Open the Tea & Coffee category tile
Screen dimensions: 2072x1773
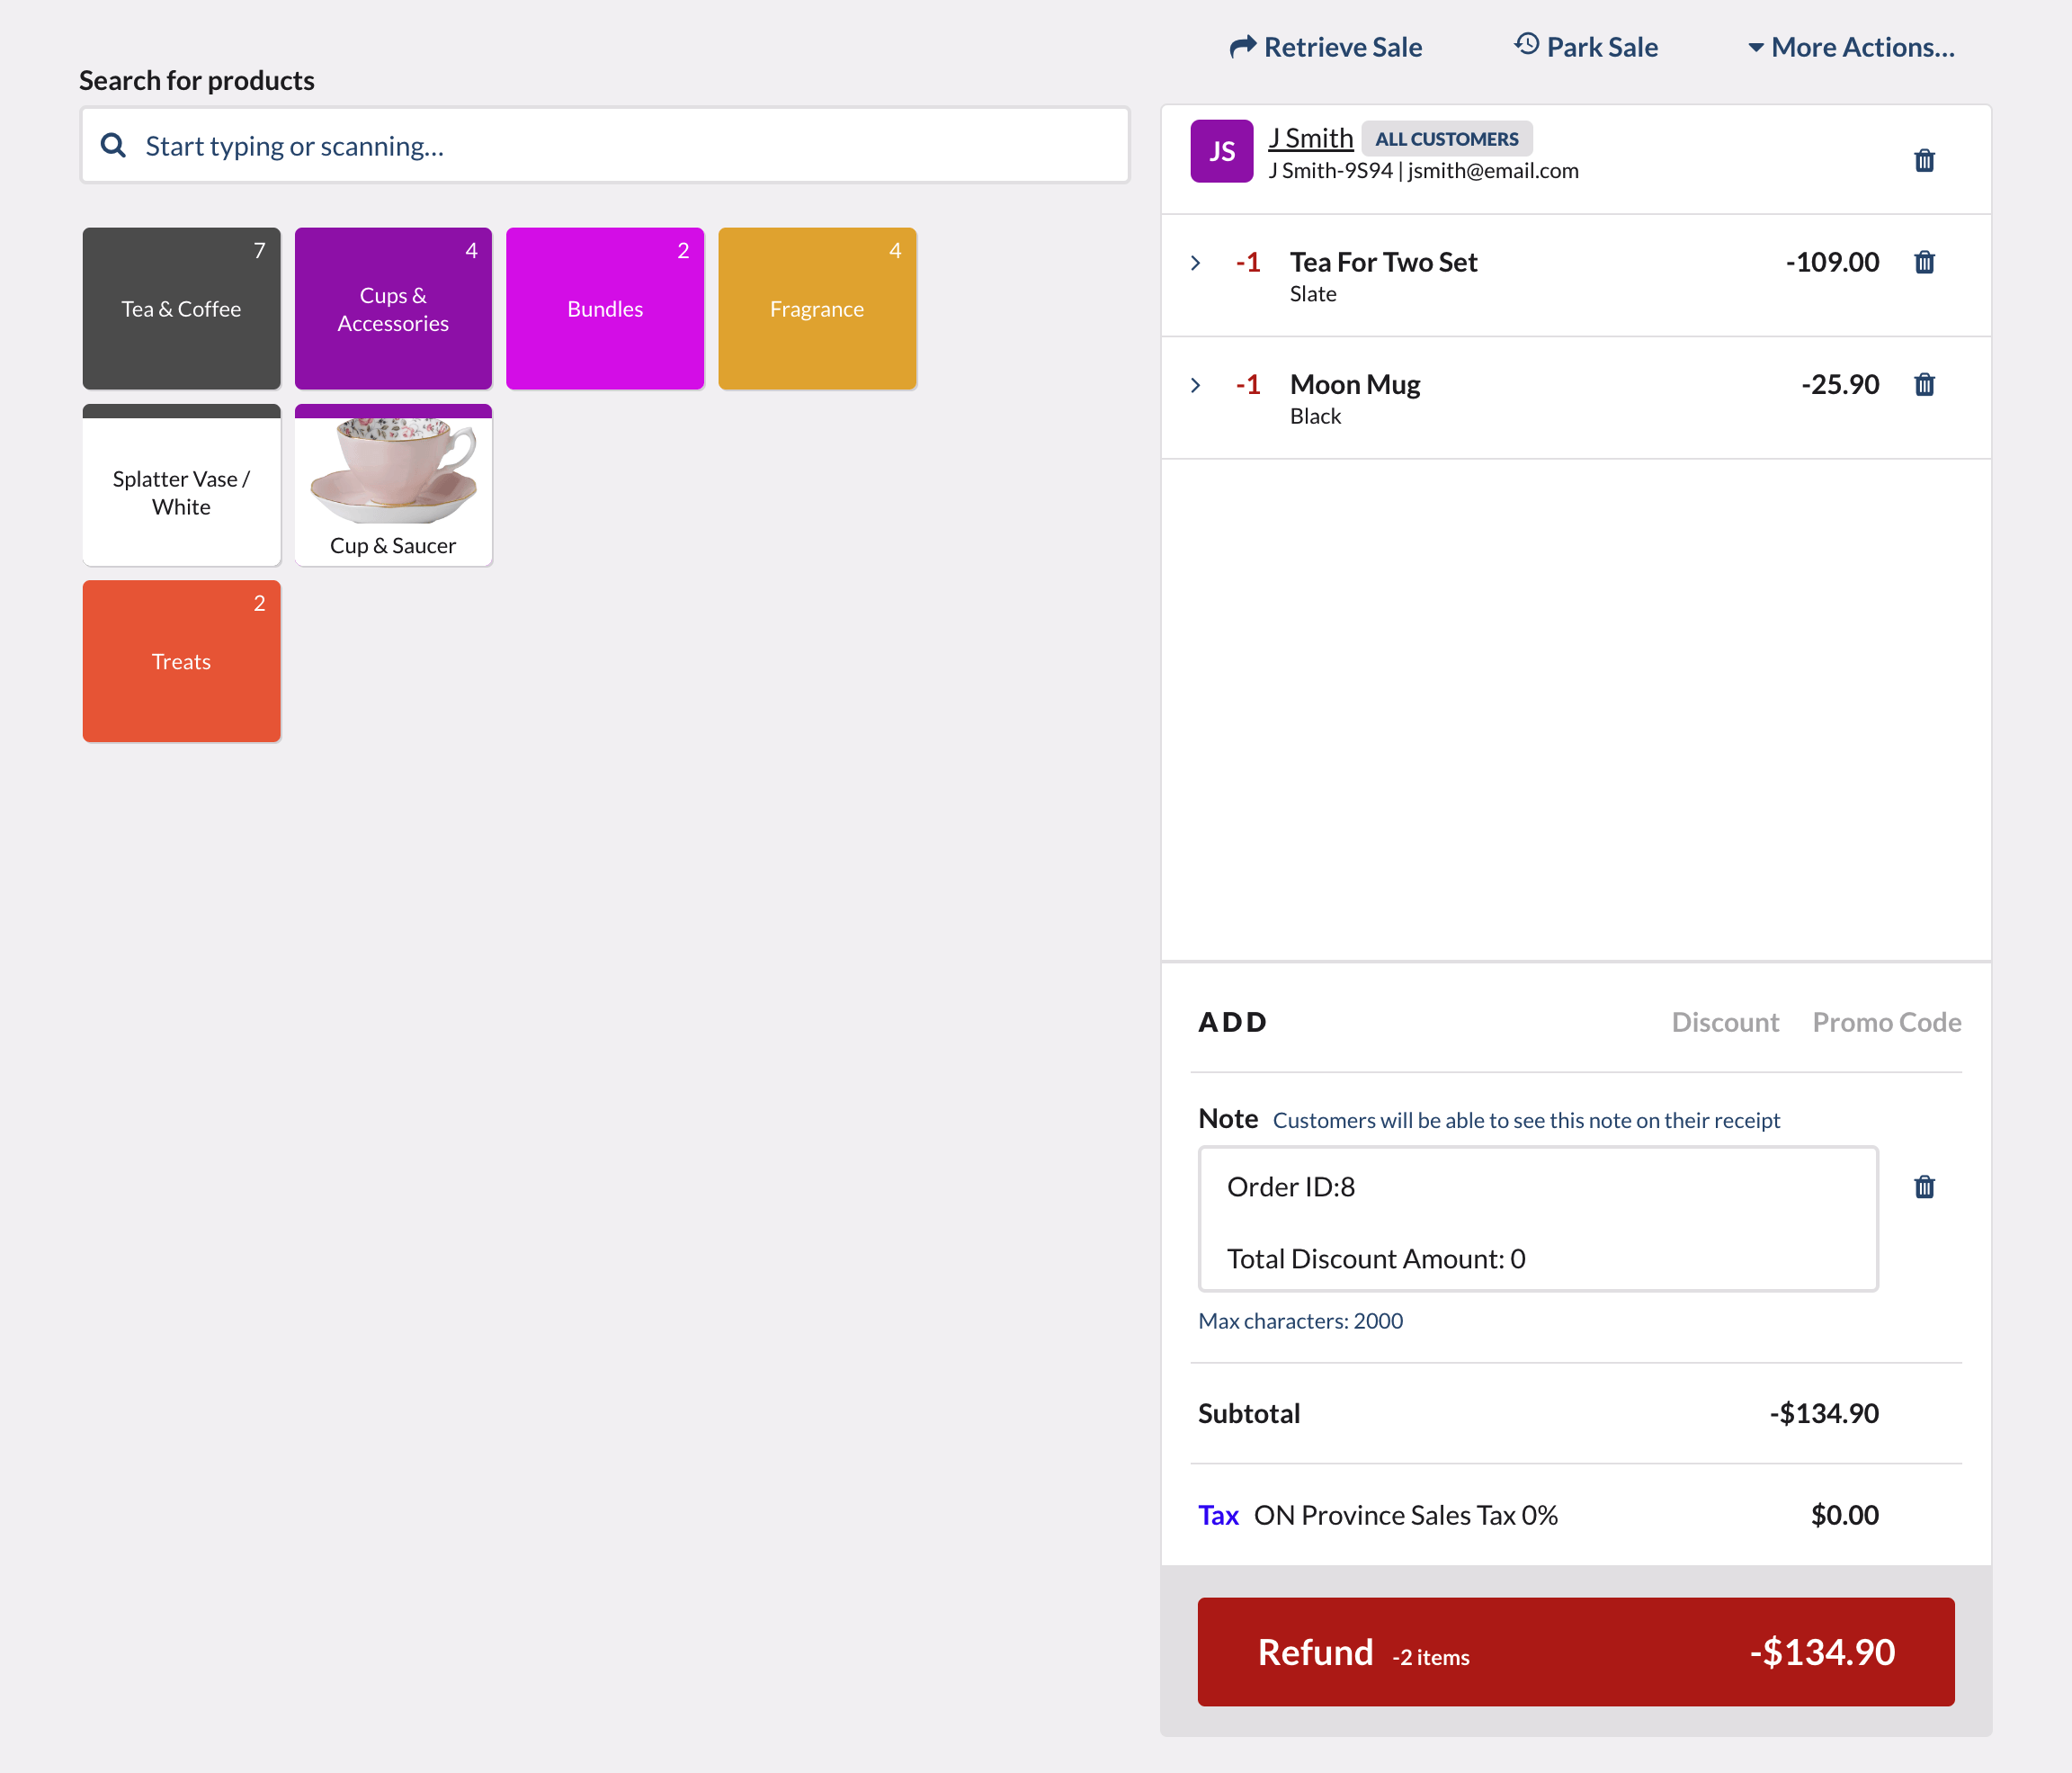(181, 308)
